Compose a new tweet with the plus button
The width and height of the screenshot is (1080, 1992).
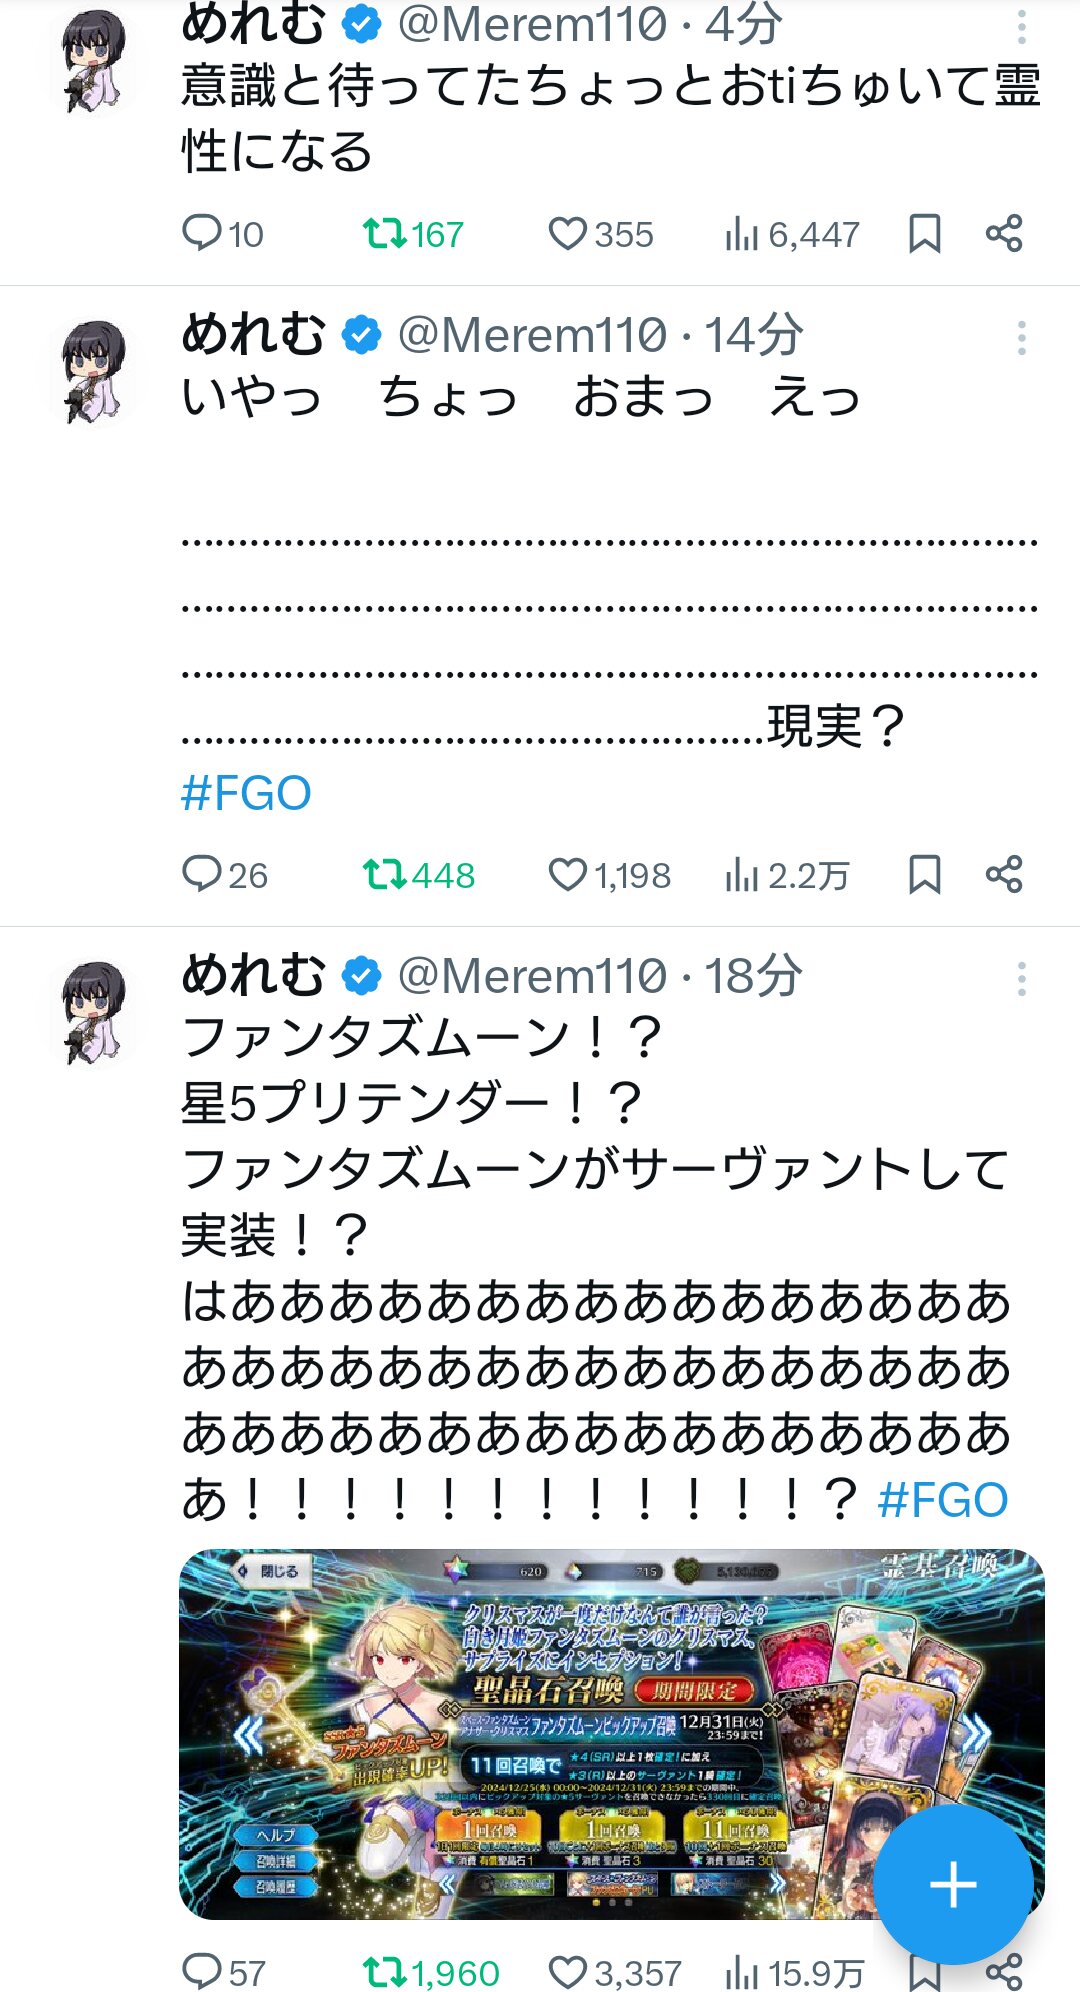pos(952,1884)
